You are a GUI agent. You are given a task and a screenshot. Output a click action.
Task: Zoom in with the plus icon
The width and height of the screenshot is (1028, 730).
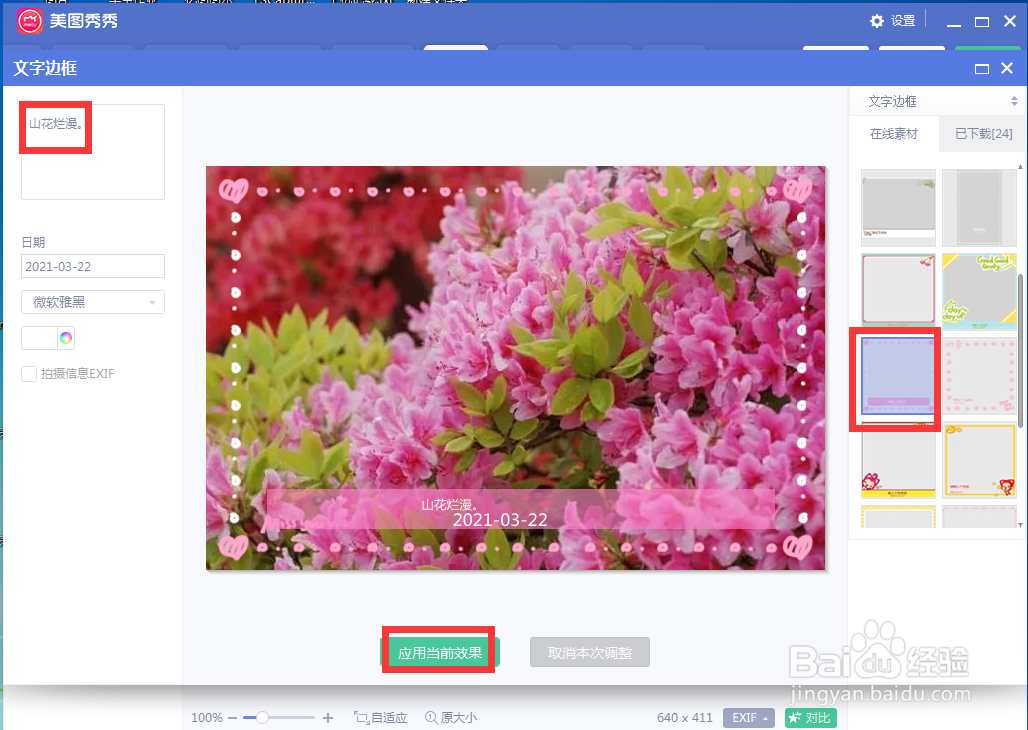pos(328,718)
